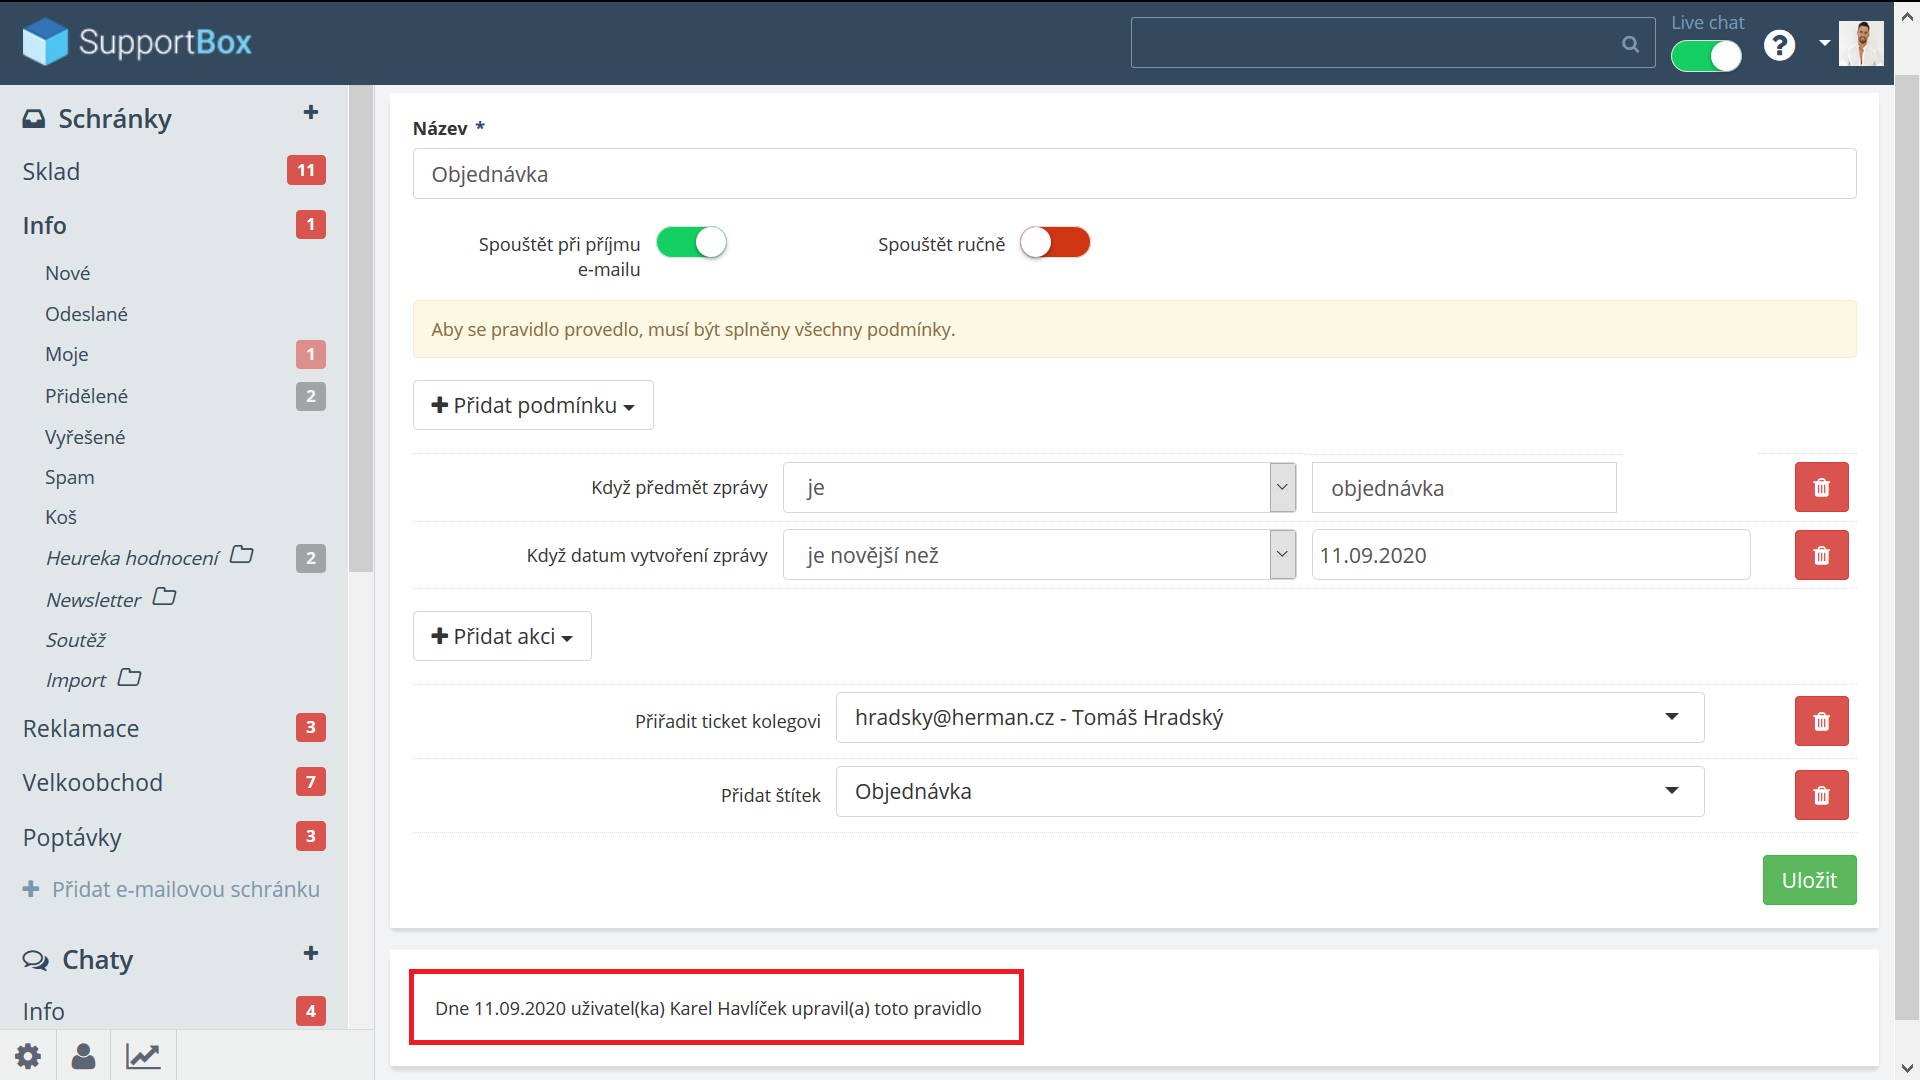This screenshot has width=1920, height=1080.
Task: Open the Info mailbox
Action: pyautogui.click(x=44, y=225)
